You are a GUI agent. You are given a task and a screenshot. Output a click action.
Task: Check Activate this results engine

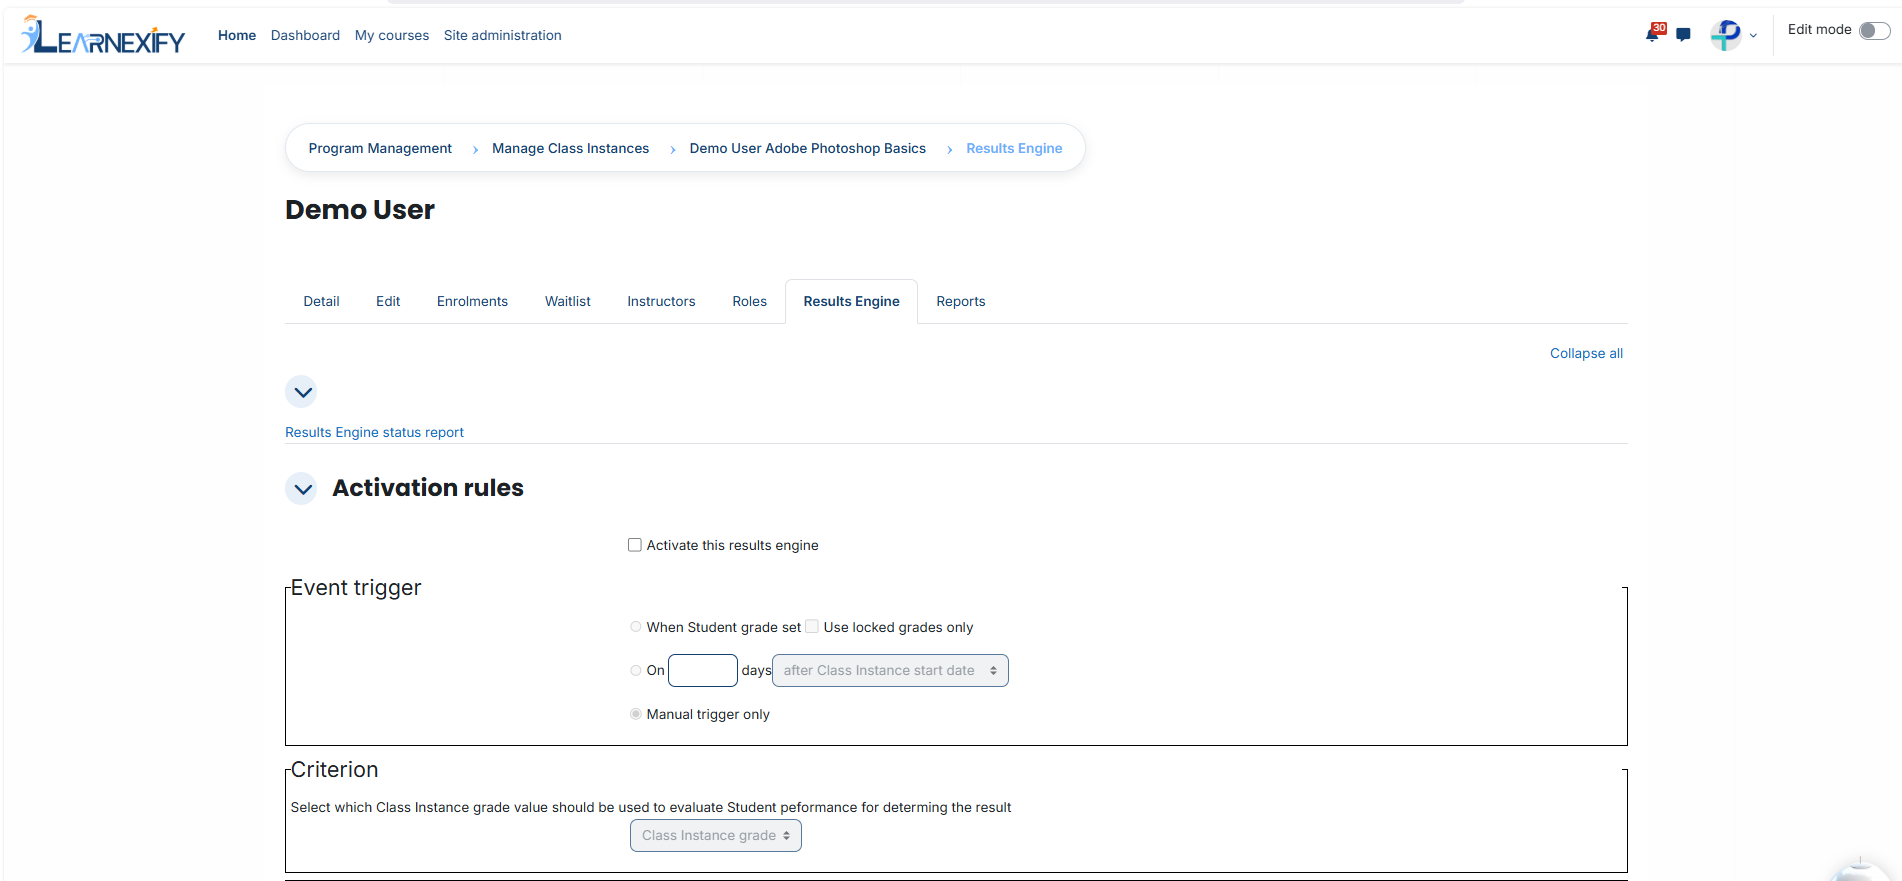pos(635,545)
